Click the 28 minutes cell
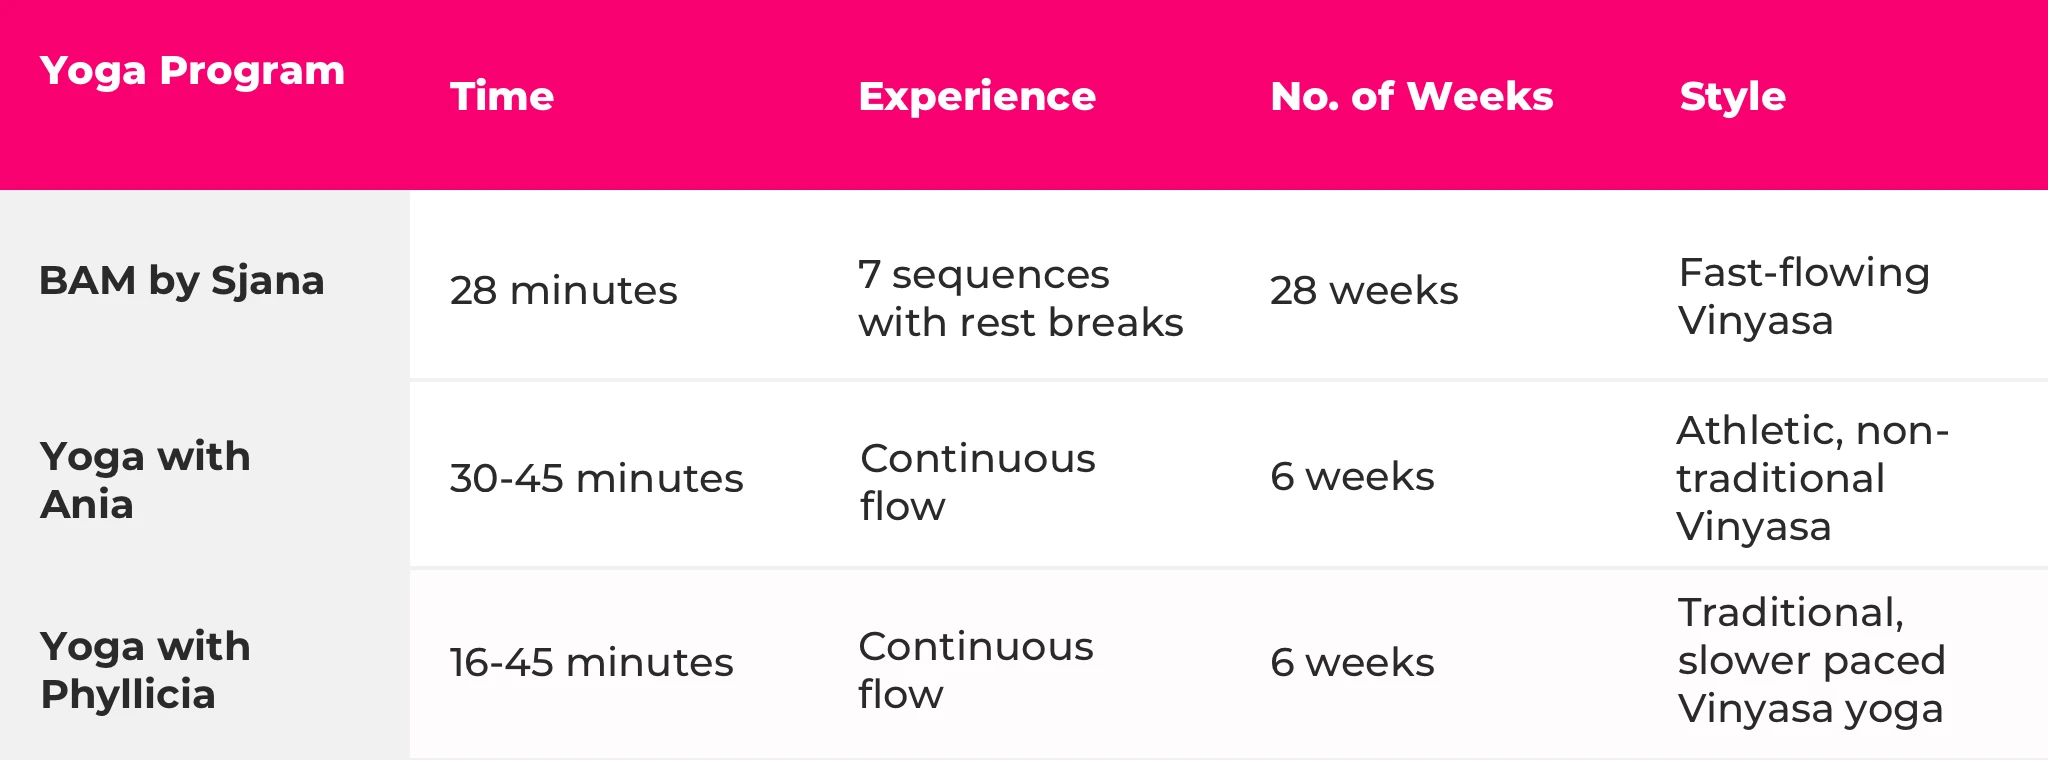The image size is (2048, 760). click(563, 291)
